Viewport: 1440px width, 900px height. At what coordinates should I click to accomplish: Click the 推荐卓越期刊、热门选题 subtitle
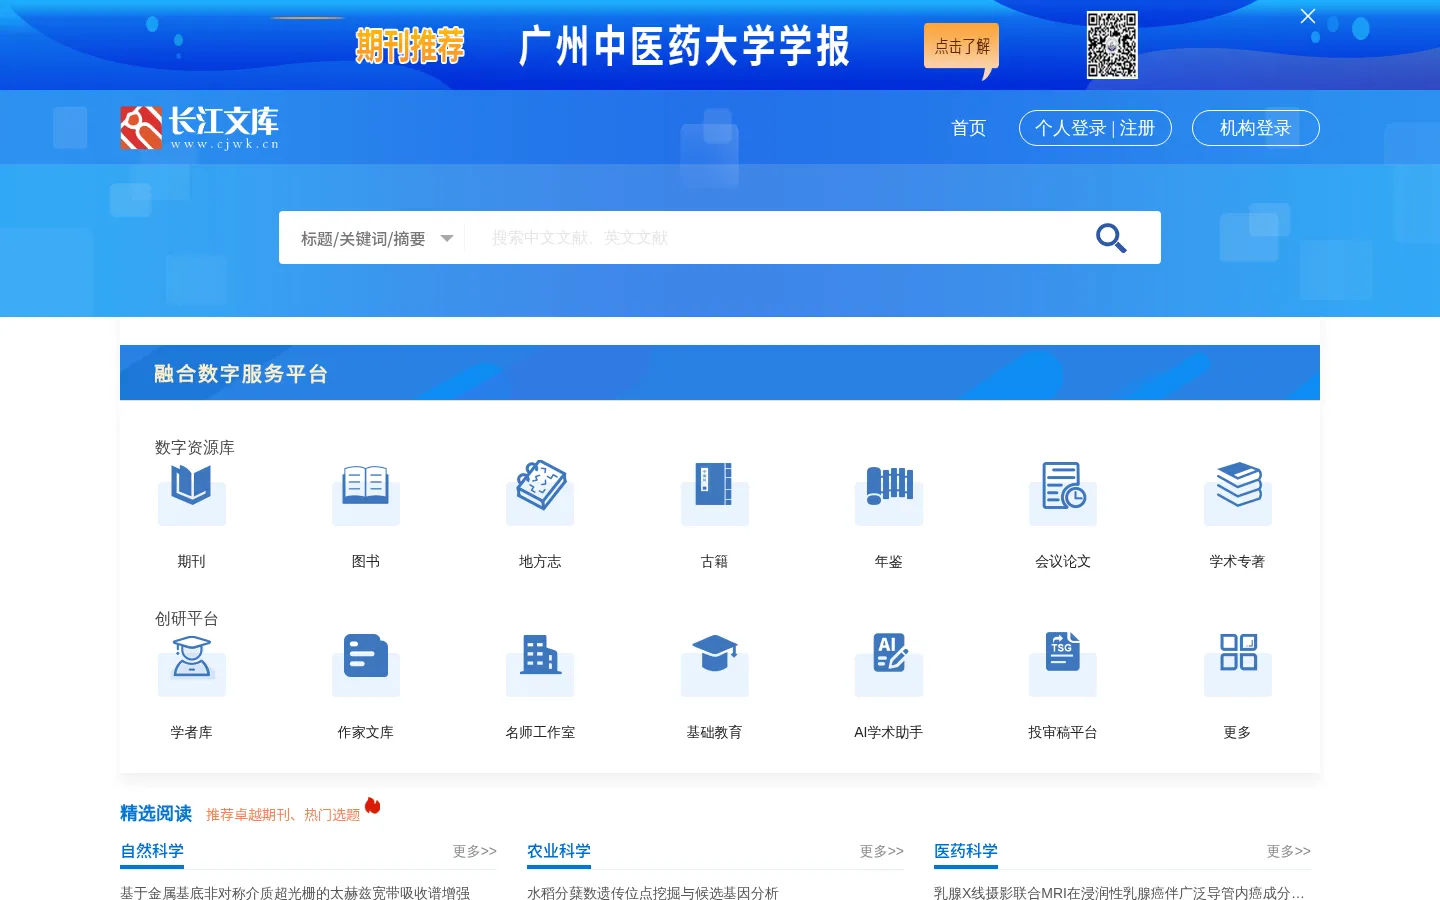[283, 815]
